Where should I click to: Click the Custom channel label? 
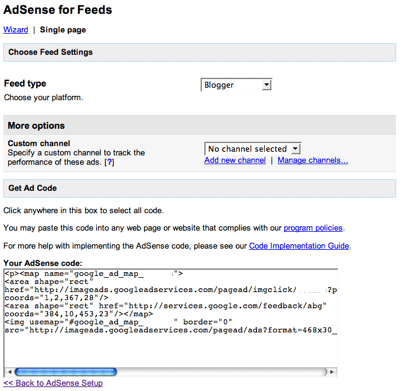point(39,143)
